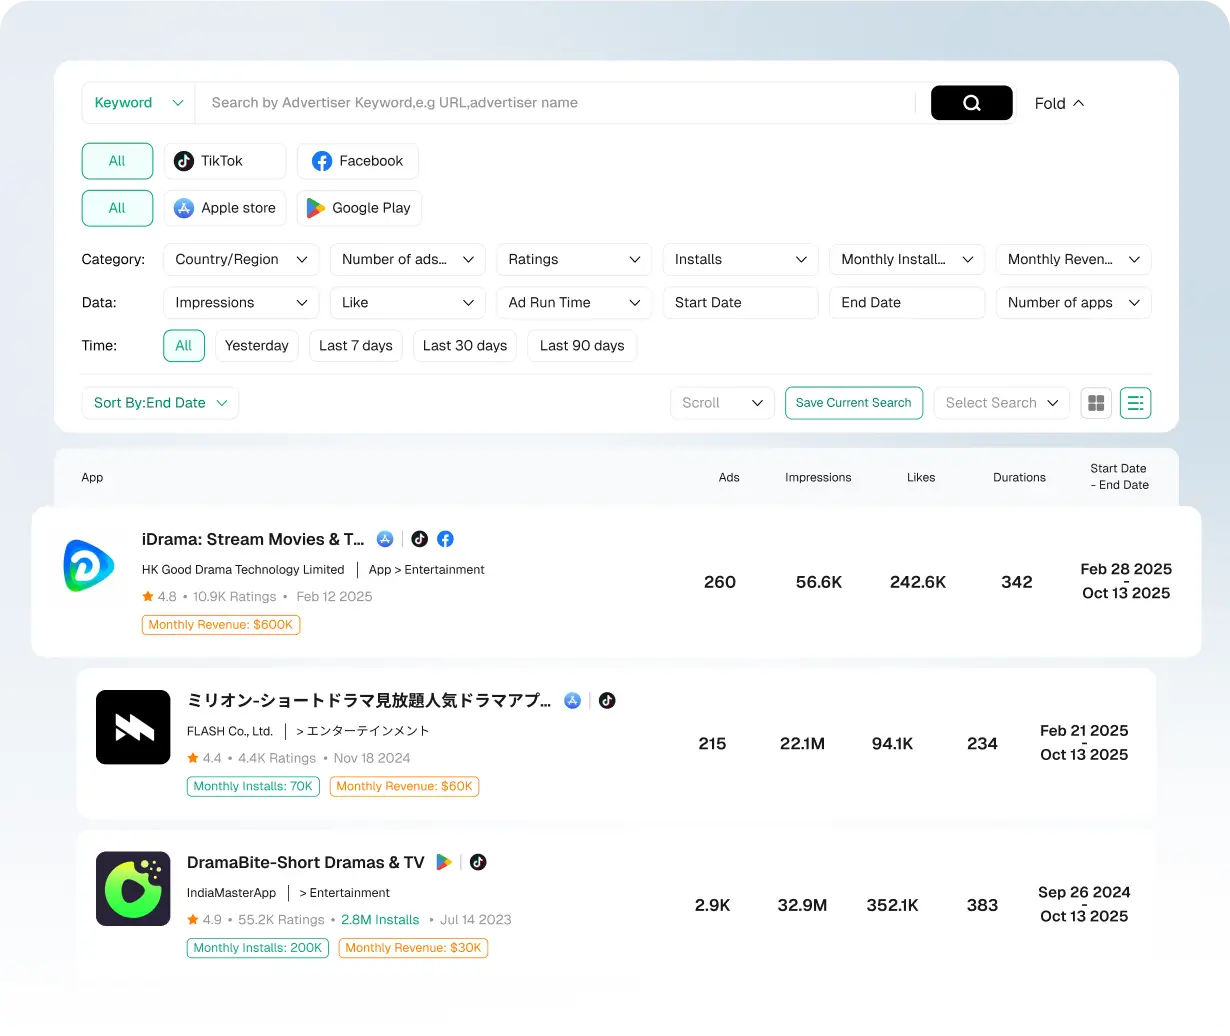
Task: Switch to grid view layout icon
Action: [1096, 403]
